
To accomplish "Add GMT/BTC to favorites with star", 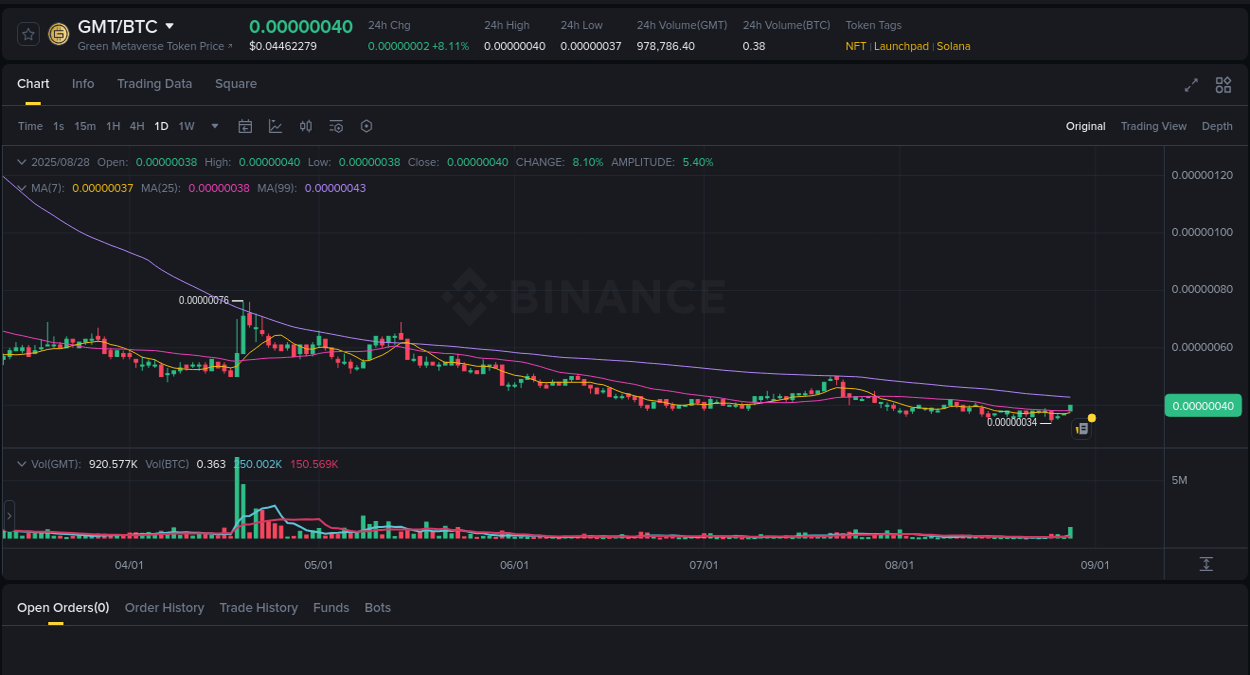I will click(x=29, y=34).
